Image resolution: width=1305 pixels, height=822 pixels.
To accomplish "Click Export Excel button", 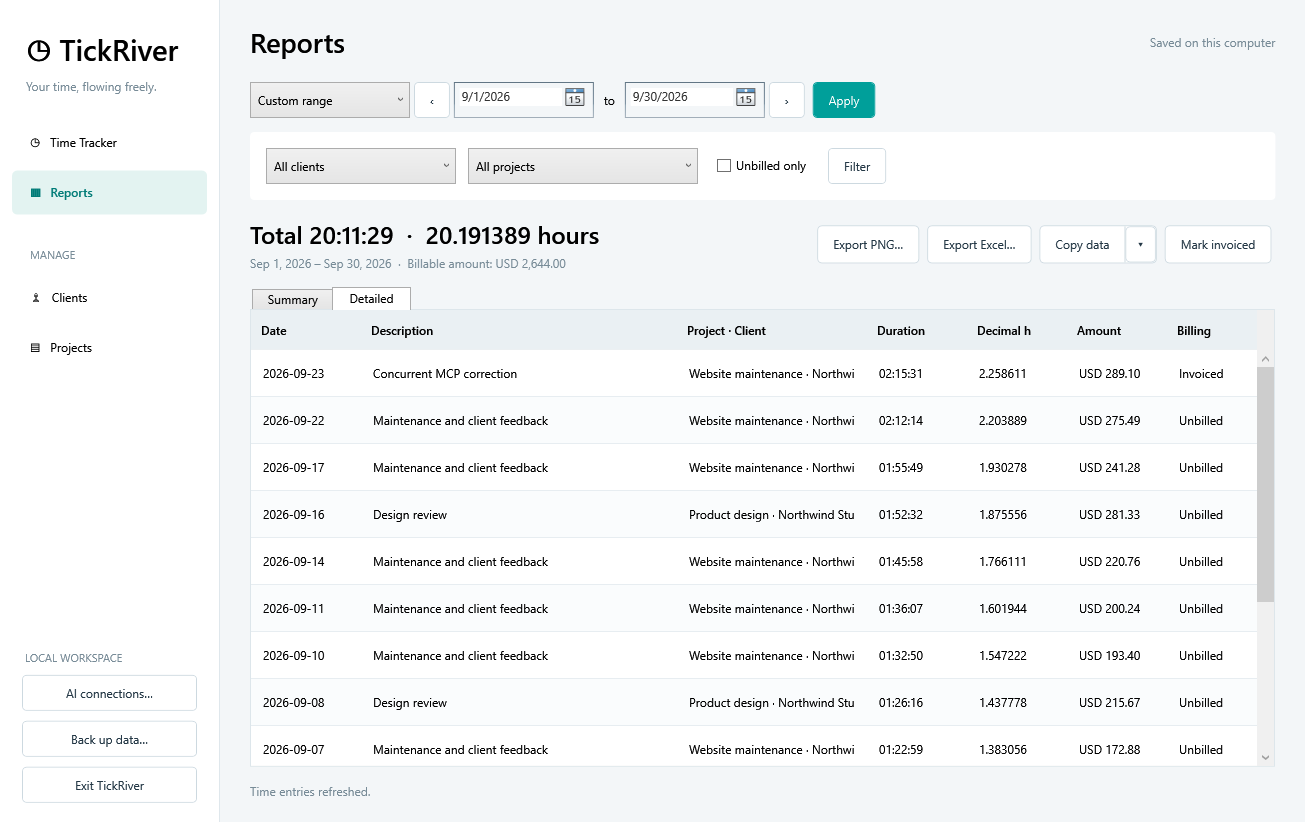I will pyautogui.click(x=980, y=245).
